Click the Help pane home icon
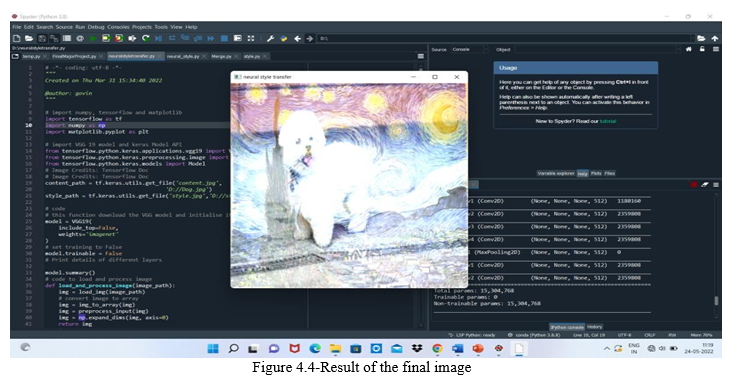 tap(689, 49)
